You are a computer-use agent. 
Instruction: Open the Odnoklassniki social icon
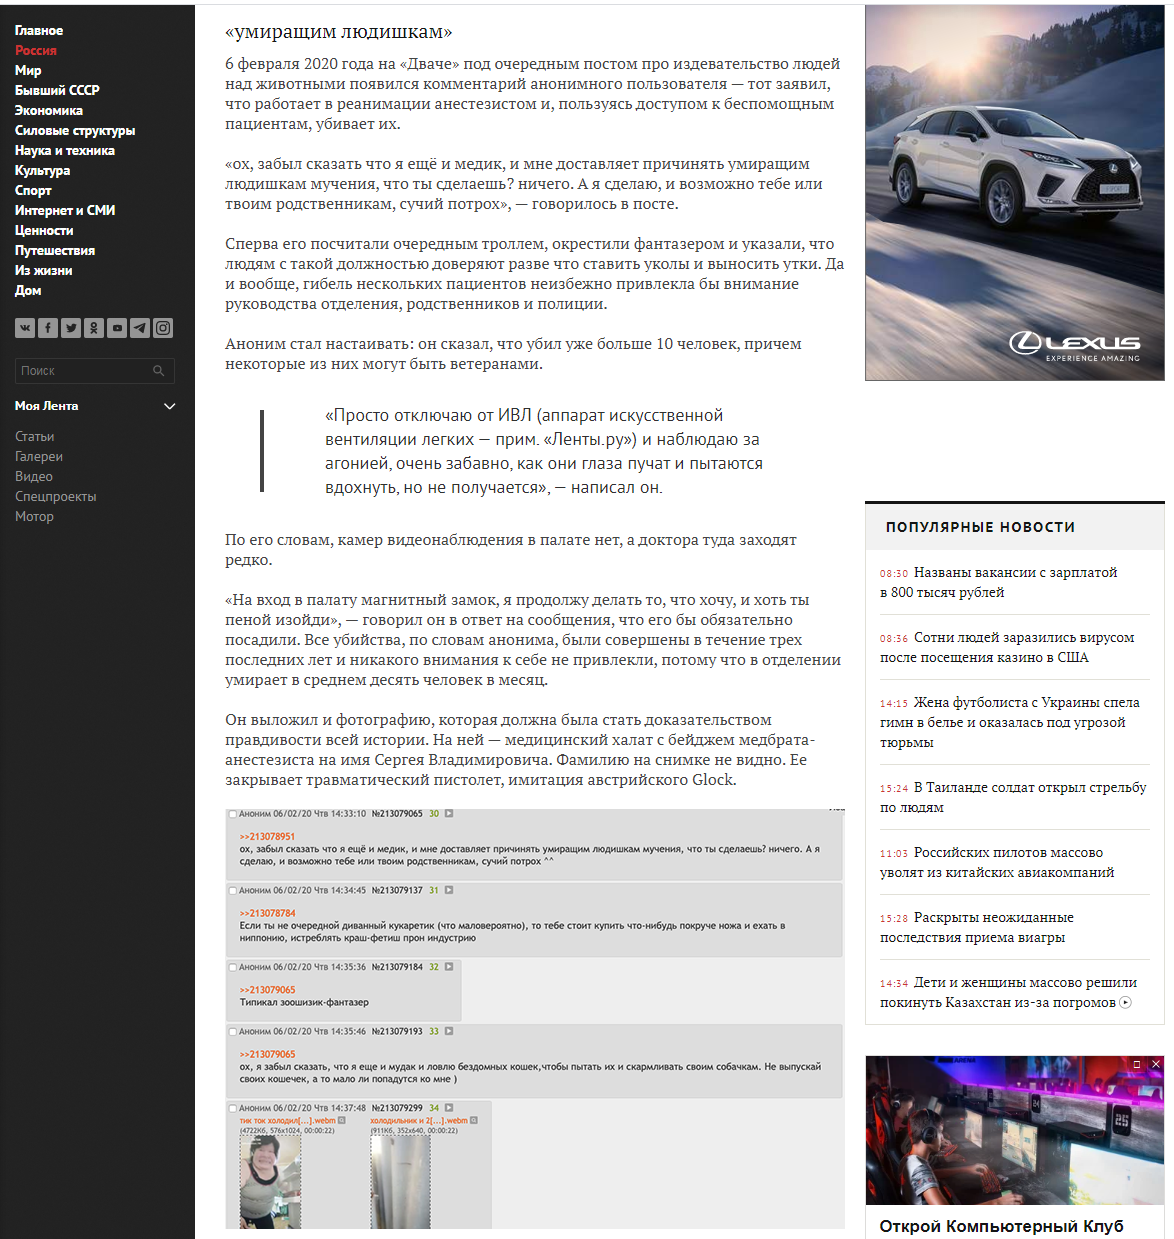[94, 327]
